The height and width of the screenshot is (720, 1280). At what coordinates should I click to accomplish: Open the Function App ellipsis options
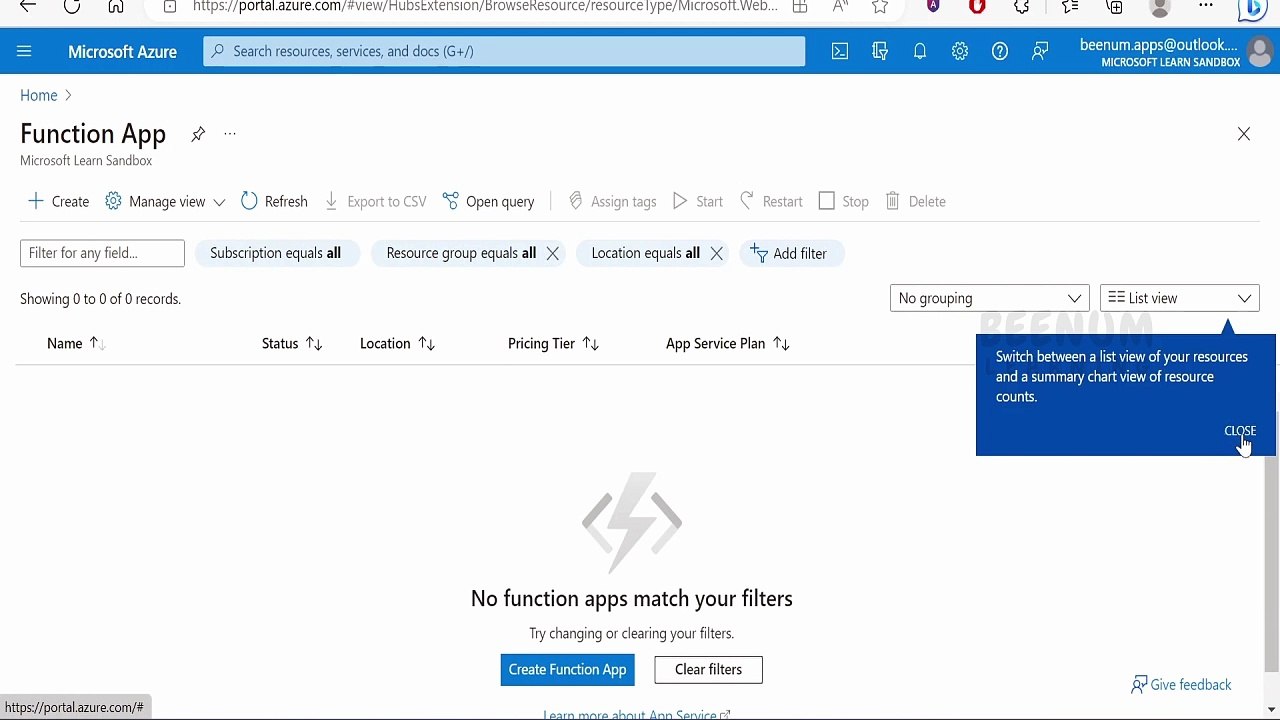coord(230,134)
